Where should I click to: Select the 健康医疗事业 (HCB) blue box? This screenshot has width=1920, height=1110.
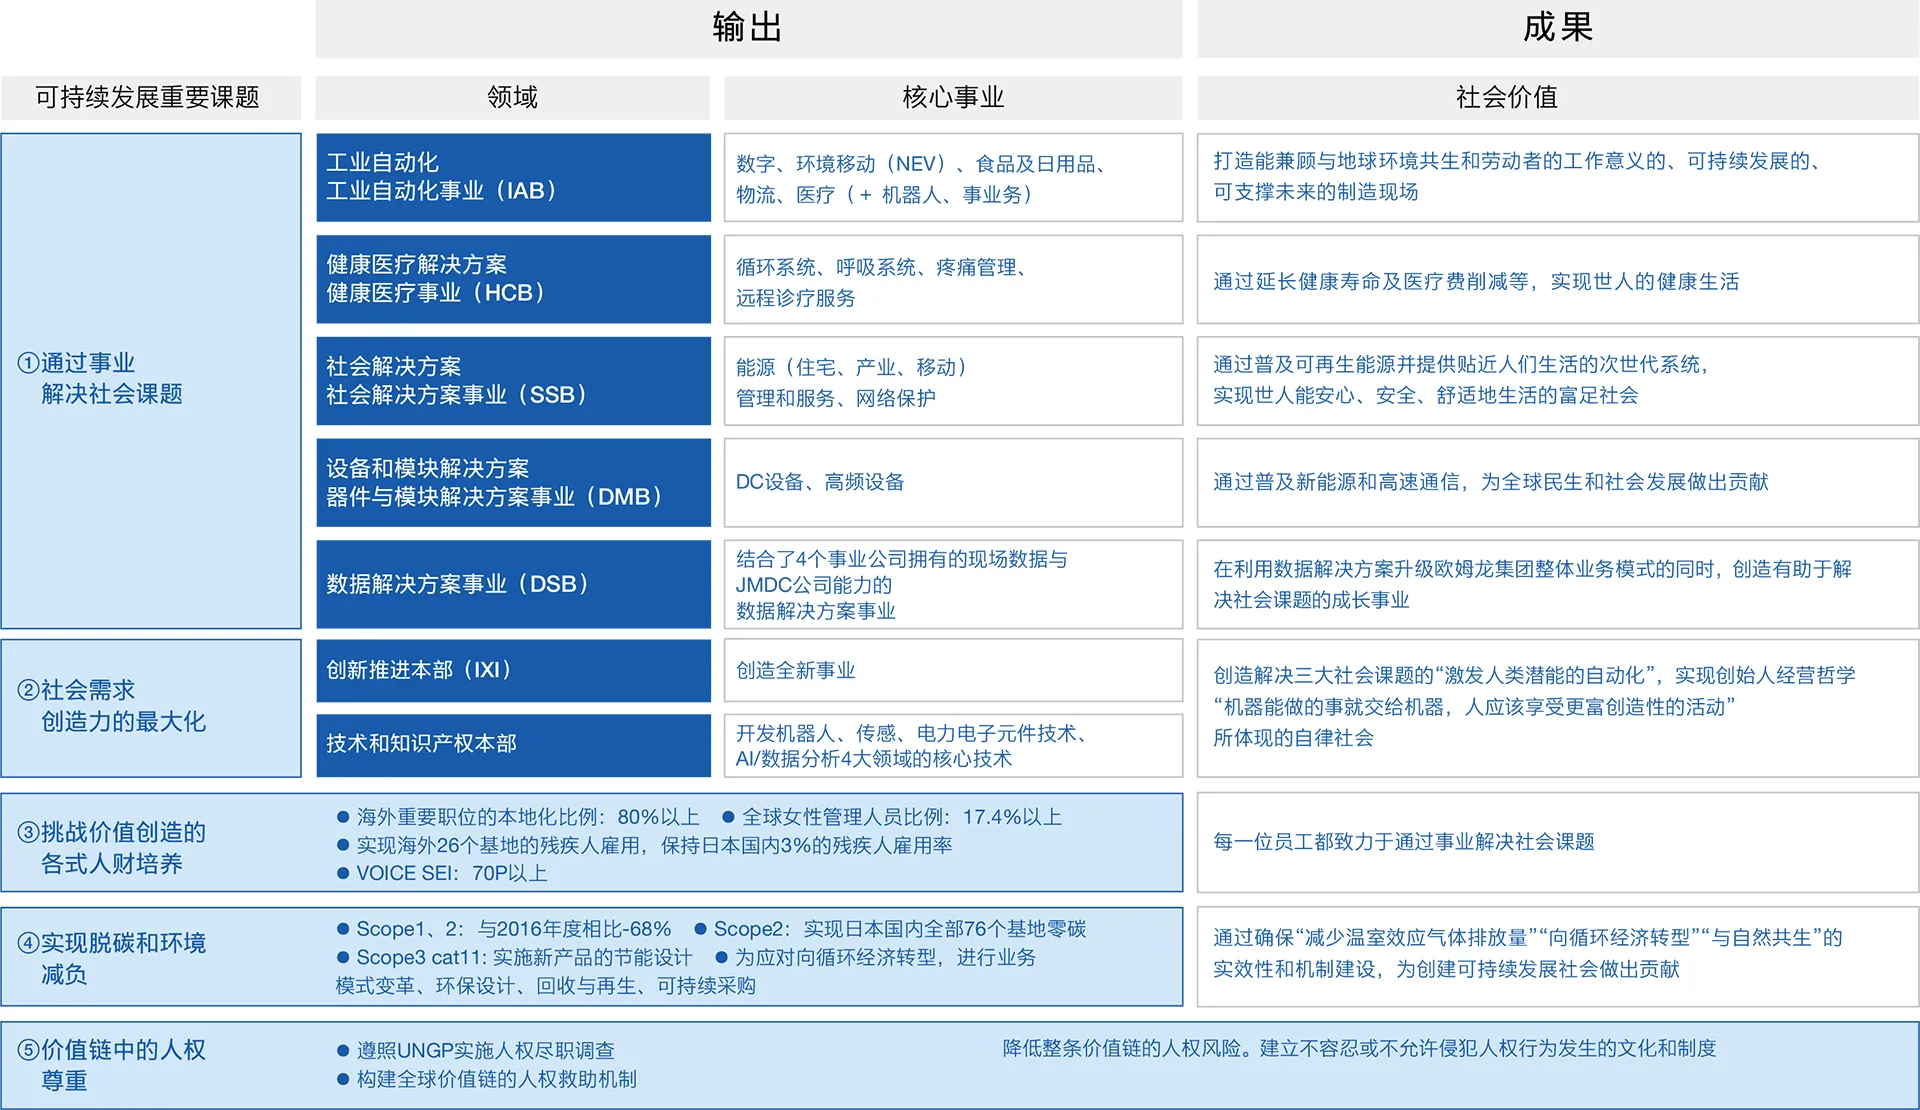513,279
